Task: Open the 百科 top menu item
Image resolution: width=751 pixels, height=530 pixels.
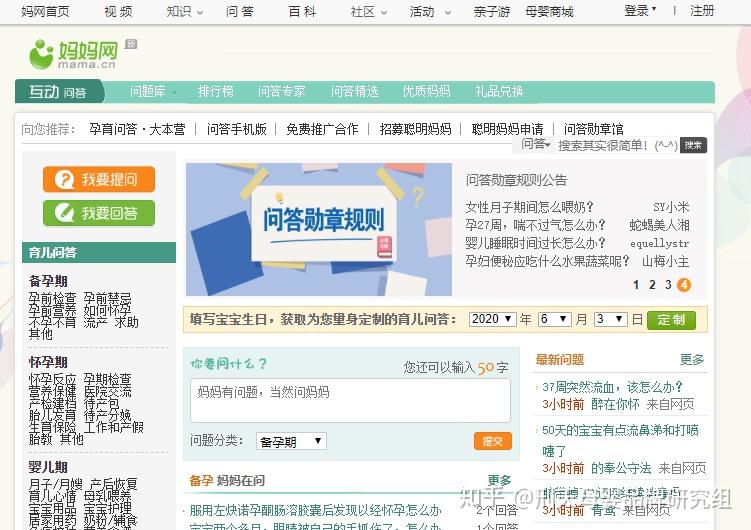Action: pyautogui.click(x=302, y=11)
